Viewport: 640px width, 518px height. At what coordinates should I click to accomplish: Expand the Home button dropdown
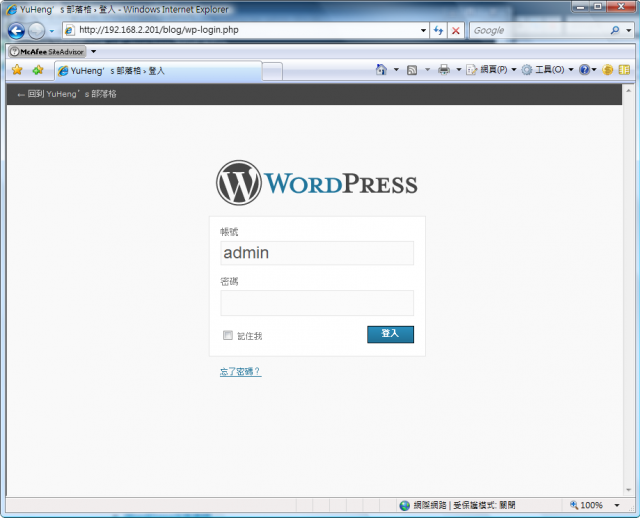click(396, 70)
